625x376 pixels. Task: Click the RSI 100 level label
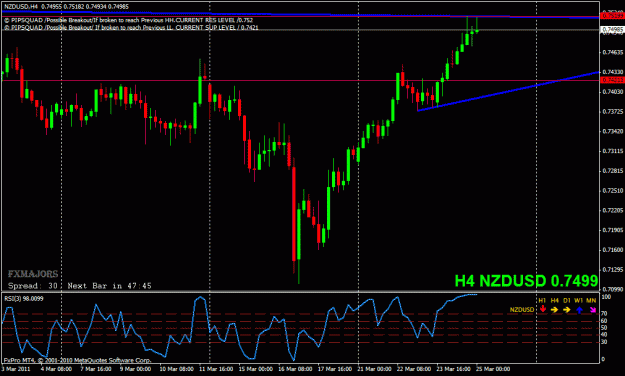(x=606, y=297)
